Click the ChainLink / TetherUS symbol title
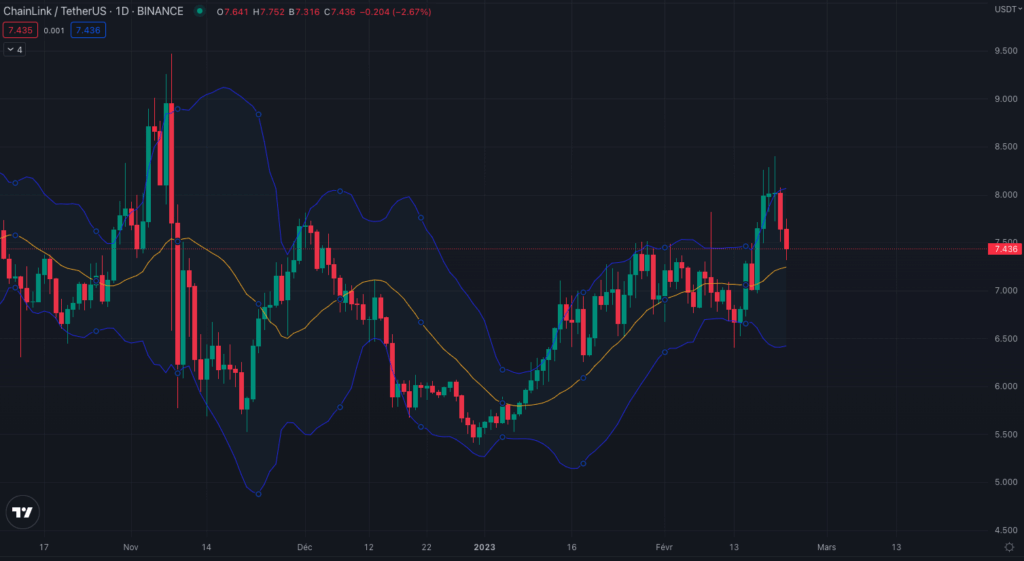The width and height of the screenshot is (1024, 561). click(x=55, y=11)
